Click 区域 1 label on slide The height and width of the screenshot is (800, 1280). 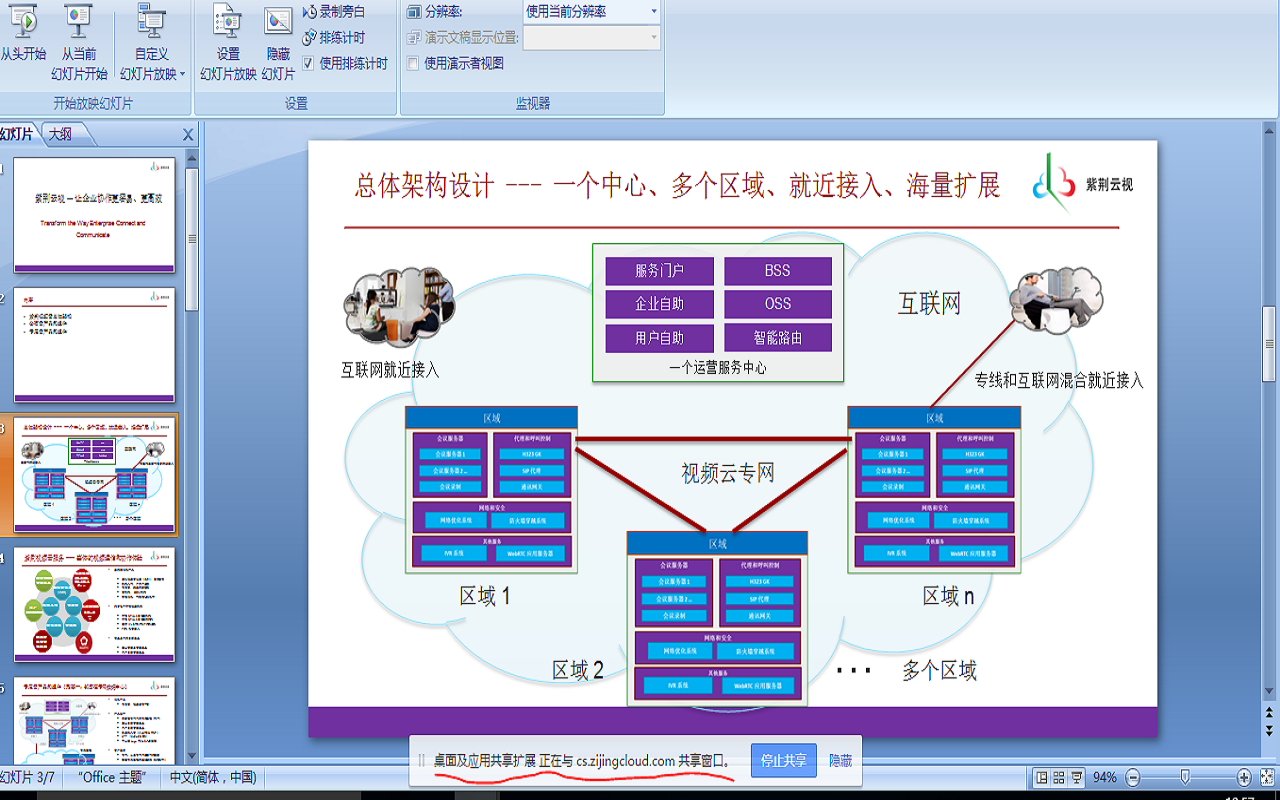(x=485, y=596)
